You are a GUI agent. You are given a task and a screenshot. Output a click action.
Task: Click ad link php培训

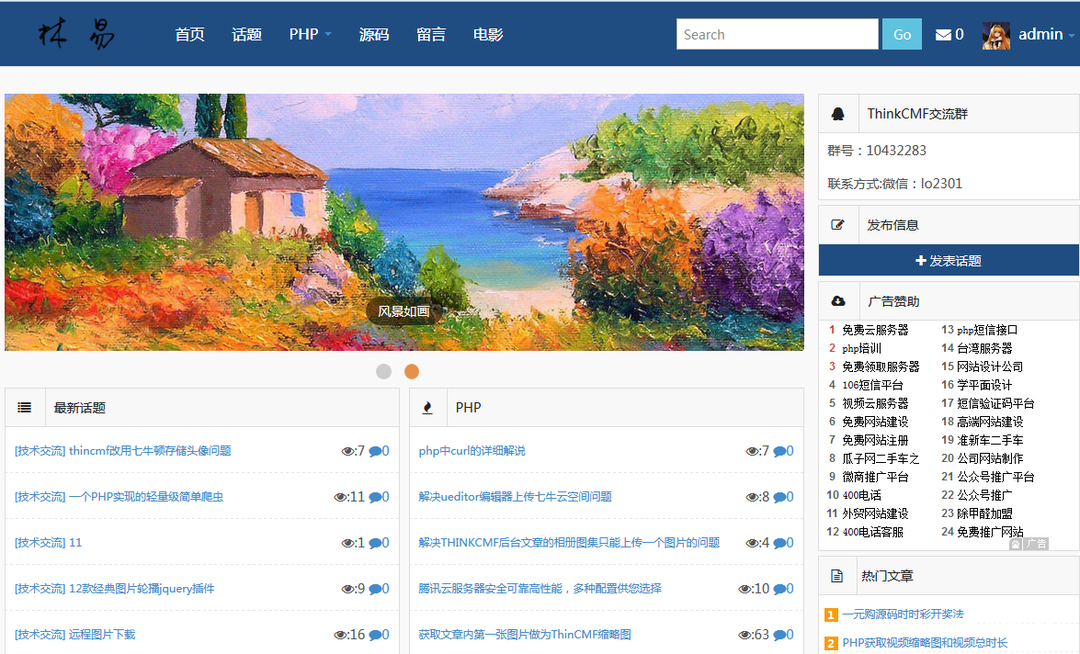click(x=862, y=348)
